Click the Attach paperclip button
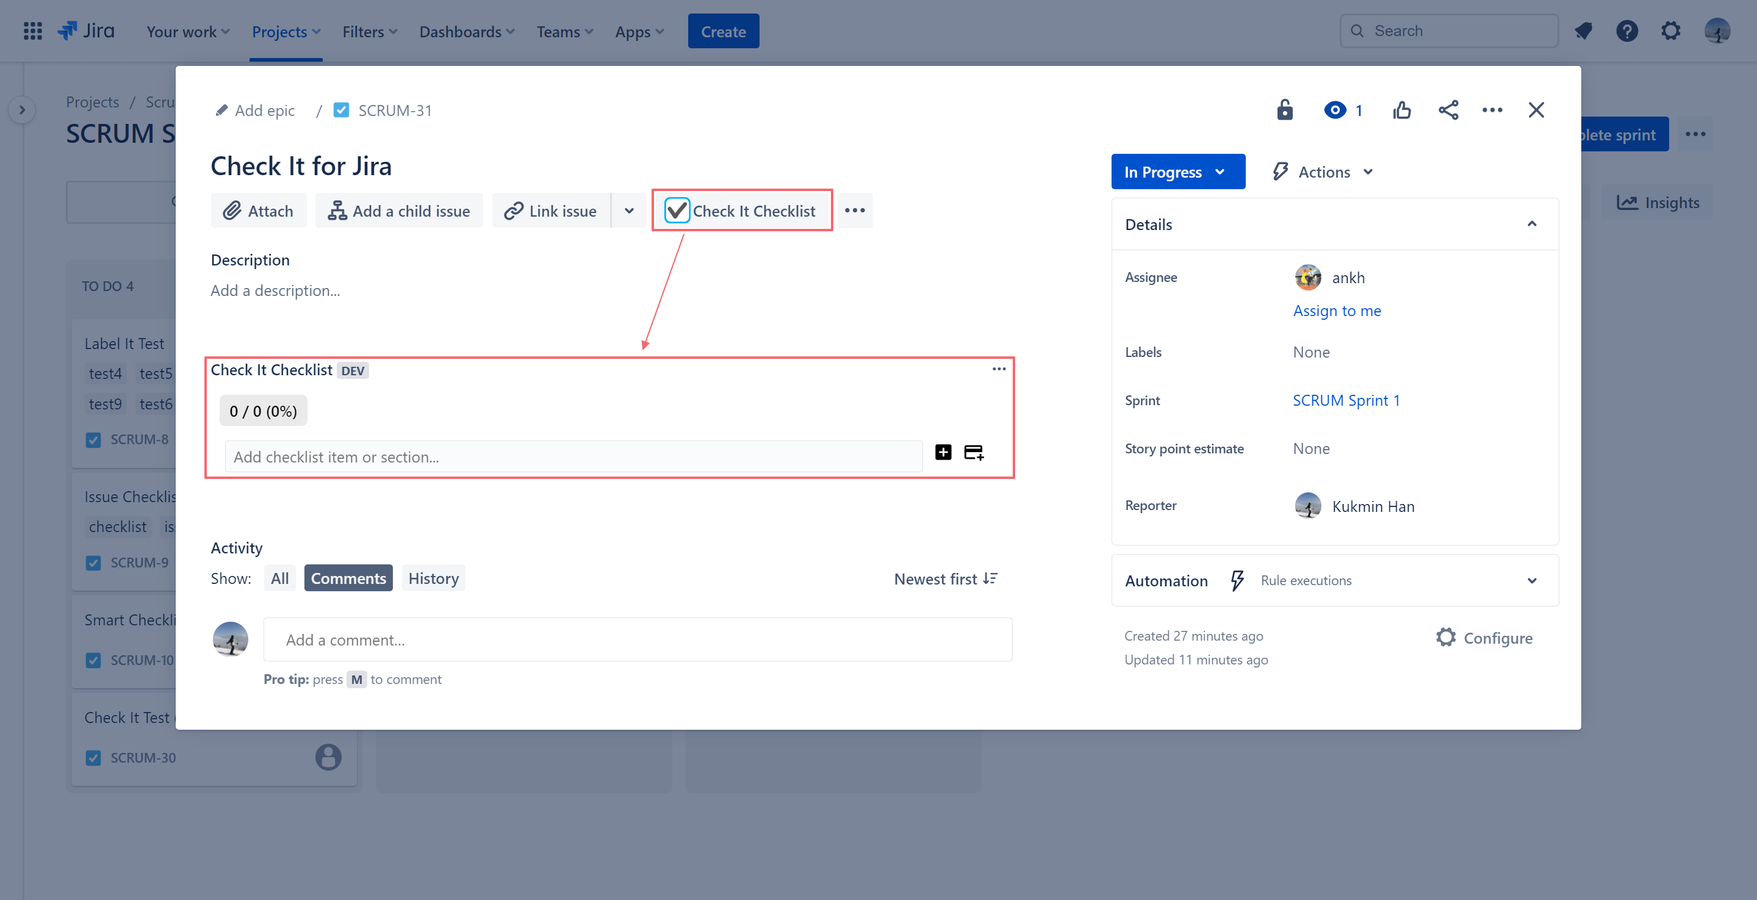This screenshot has height=900, width=1757. click(x=258, y=211)
